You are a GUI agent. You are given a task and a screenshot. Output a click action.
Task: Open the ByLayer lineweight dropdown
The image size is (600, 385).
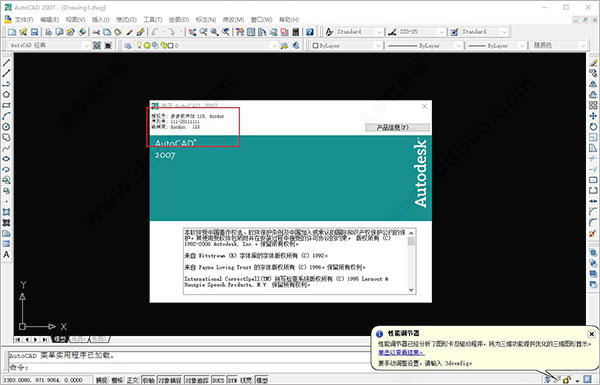point(522,46)
